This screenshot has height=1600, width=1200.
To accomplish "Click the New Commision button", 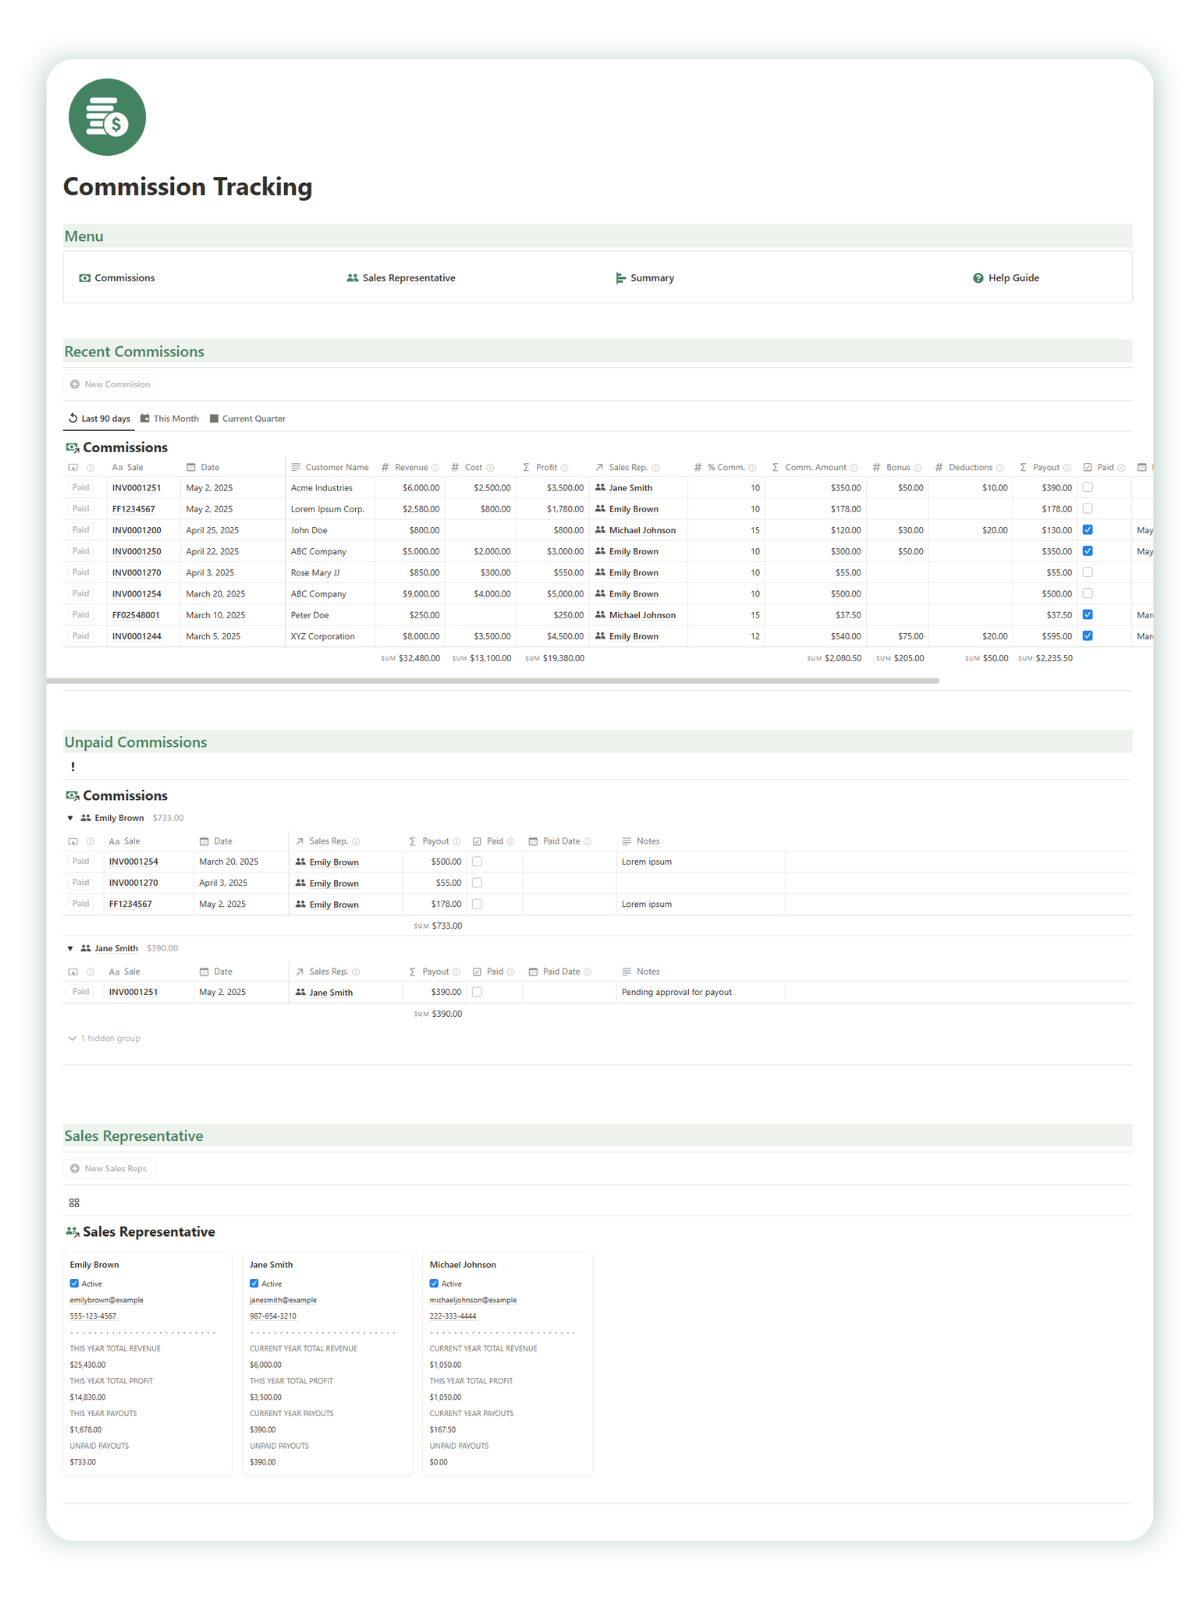I will pos(110,384).
